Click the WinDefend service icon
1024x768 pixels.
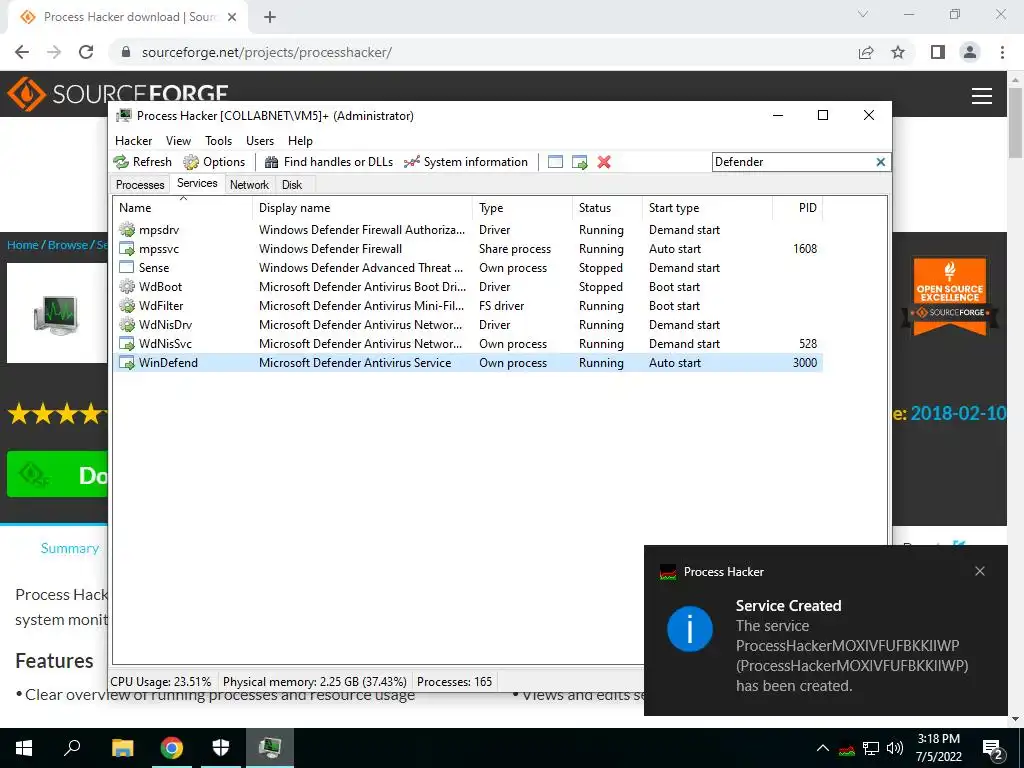coord(127,362)
